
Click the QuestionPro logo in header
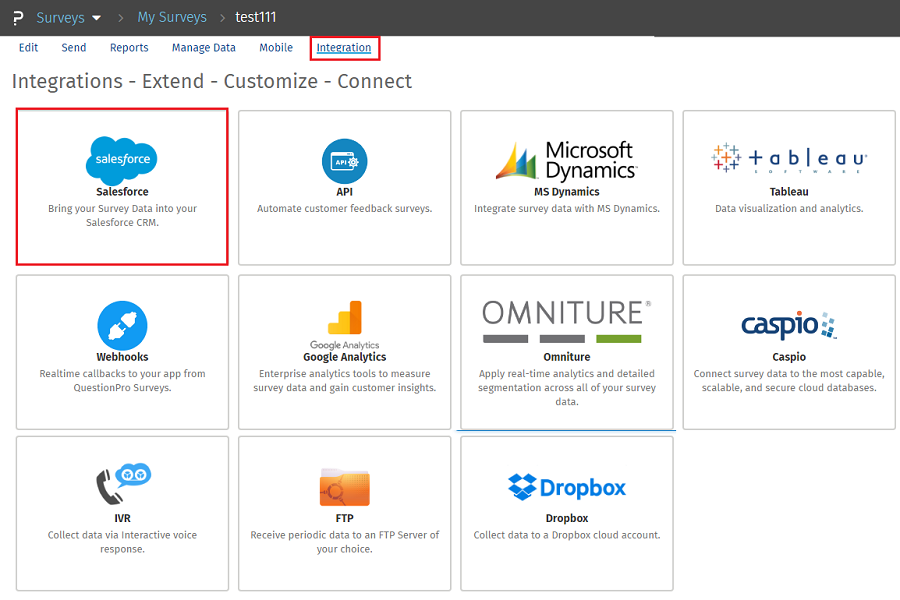18,18
